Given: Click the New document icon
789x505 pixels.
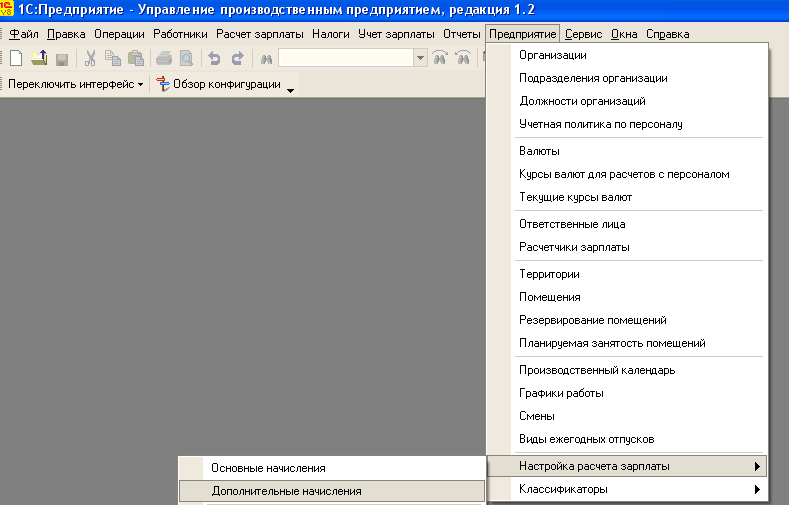Looking at the screenshot, I should click(x=16, y=58).
